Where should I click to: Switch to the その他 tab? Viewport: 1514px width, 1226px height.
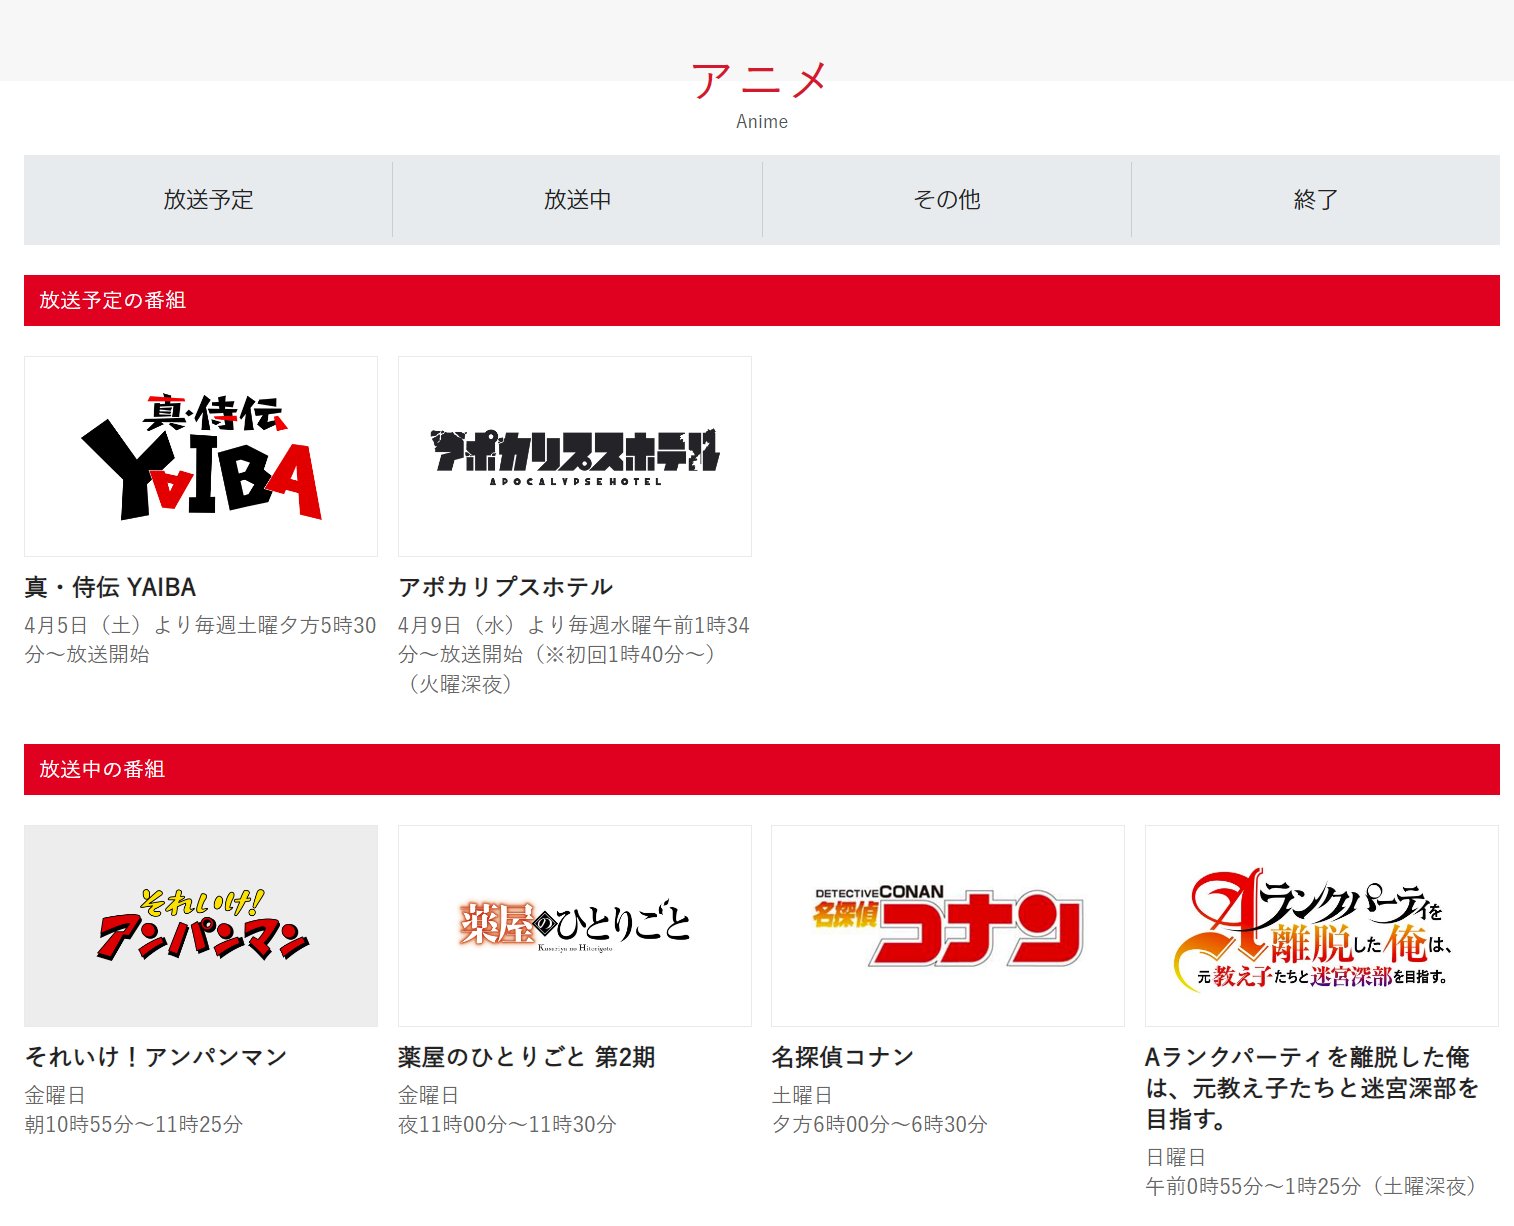tap(947, 200)
